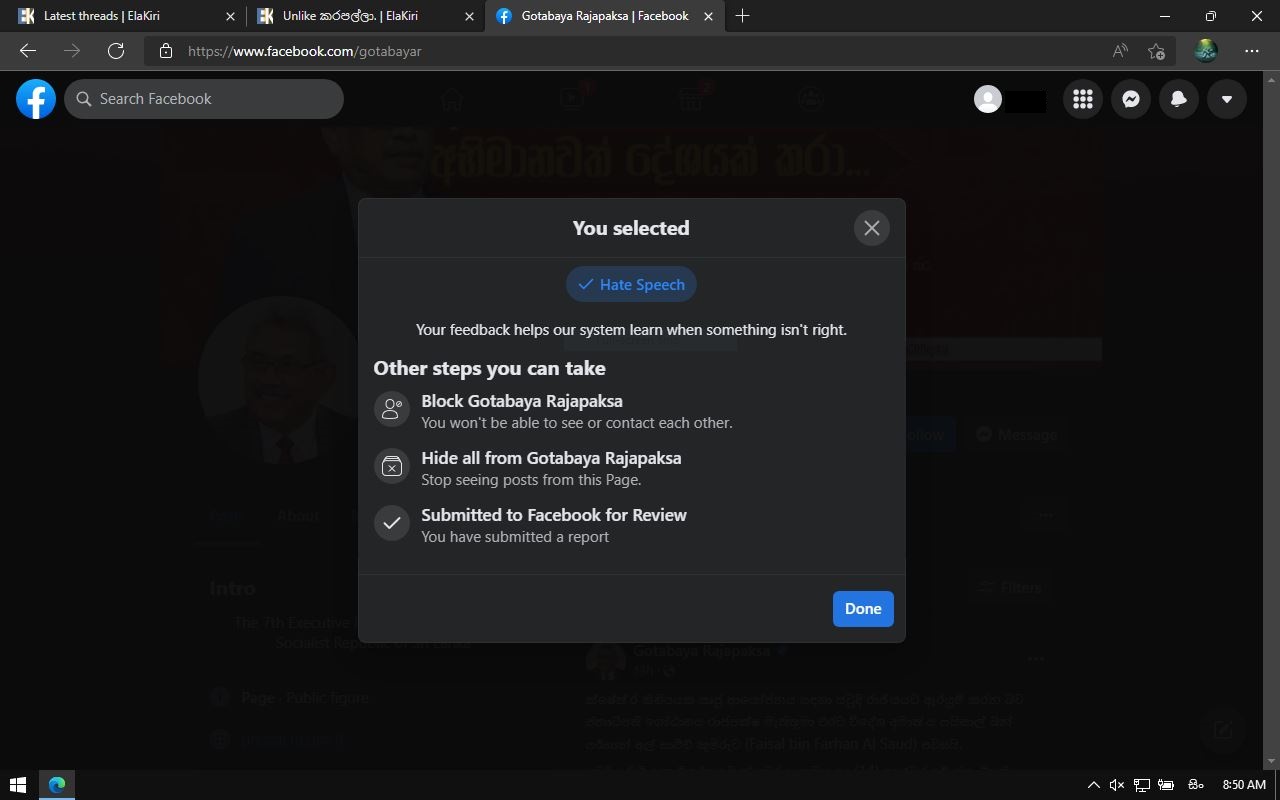Screen dimensions: 1280x800
Task: Start Read Aloud from the address bar
Action: coord(1120,51)
